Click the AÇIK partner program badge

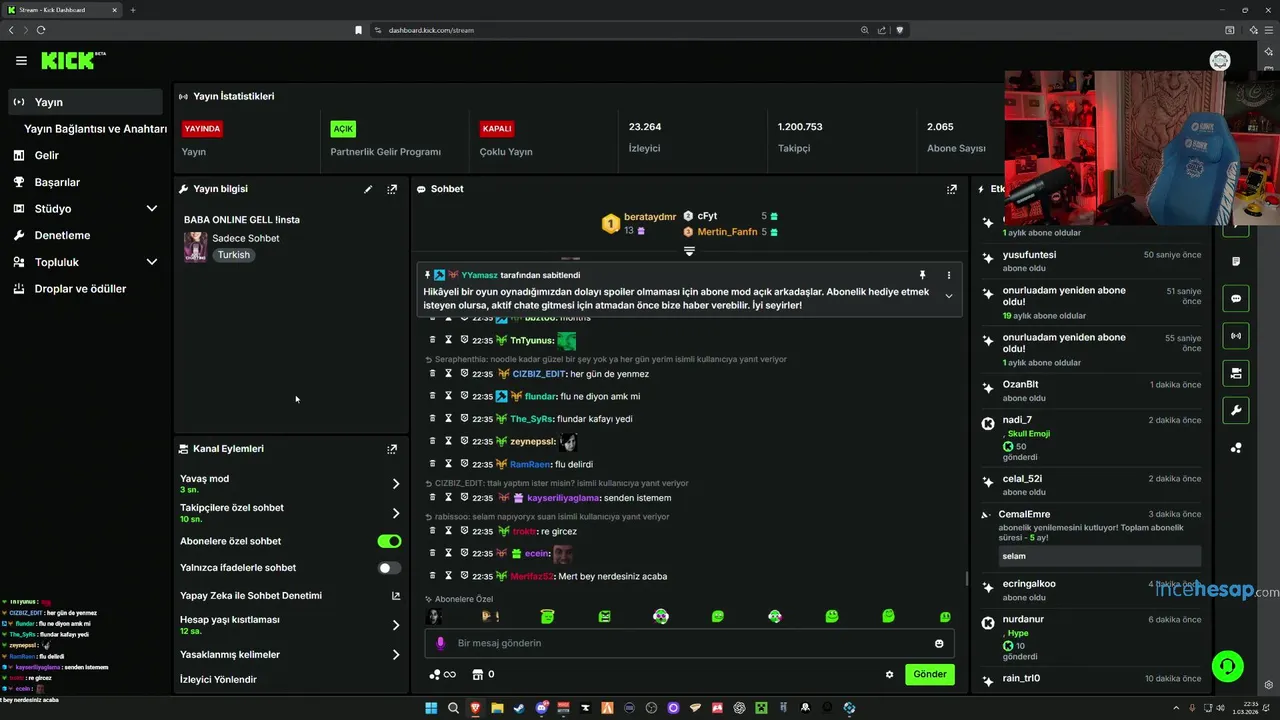coord(343,129)
